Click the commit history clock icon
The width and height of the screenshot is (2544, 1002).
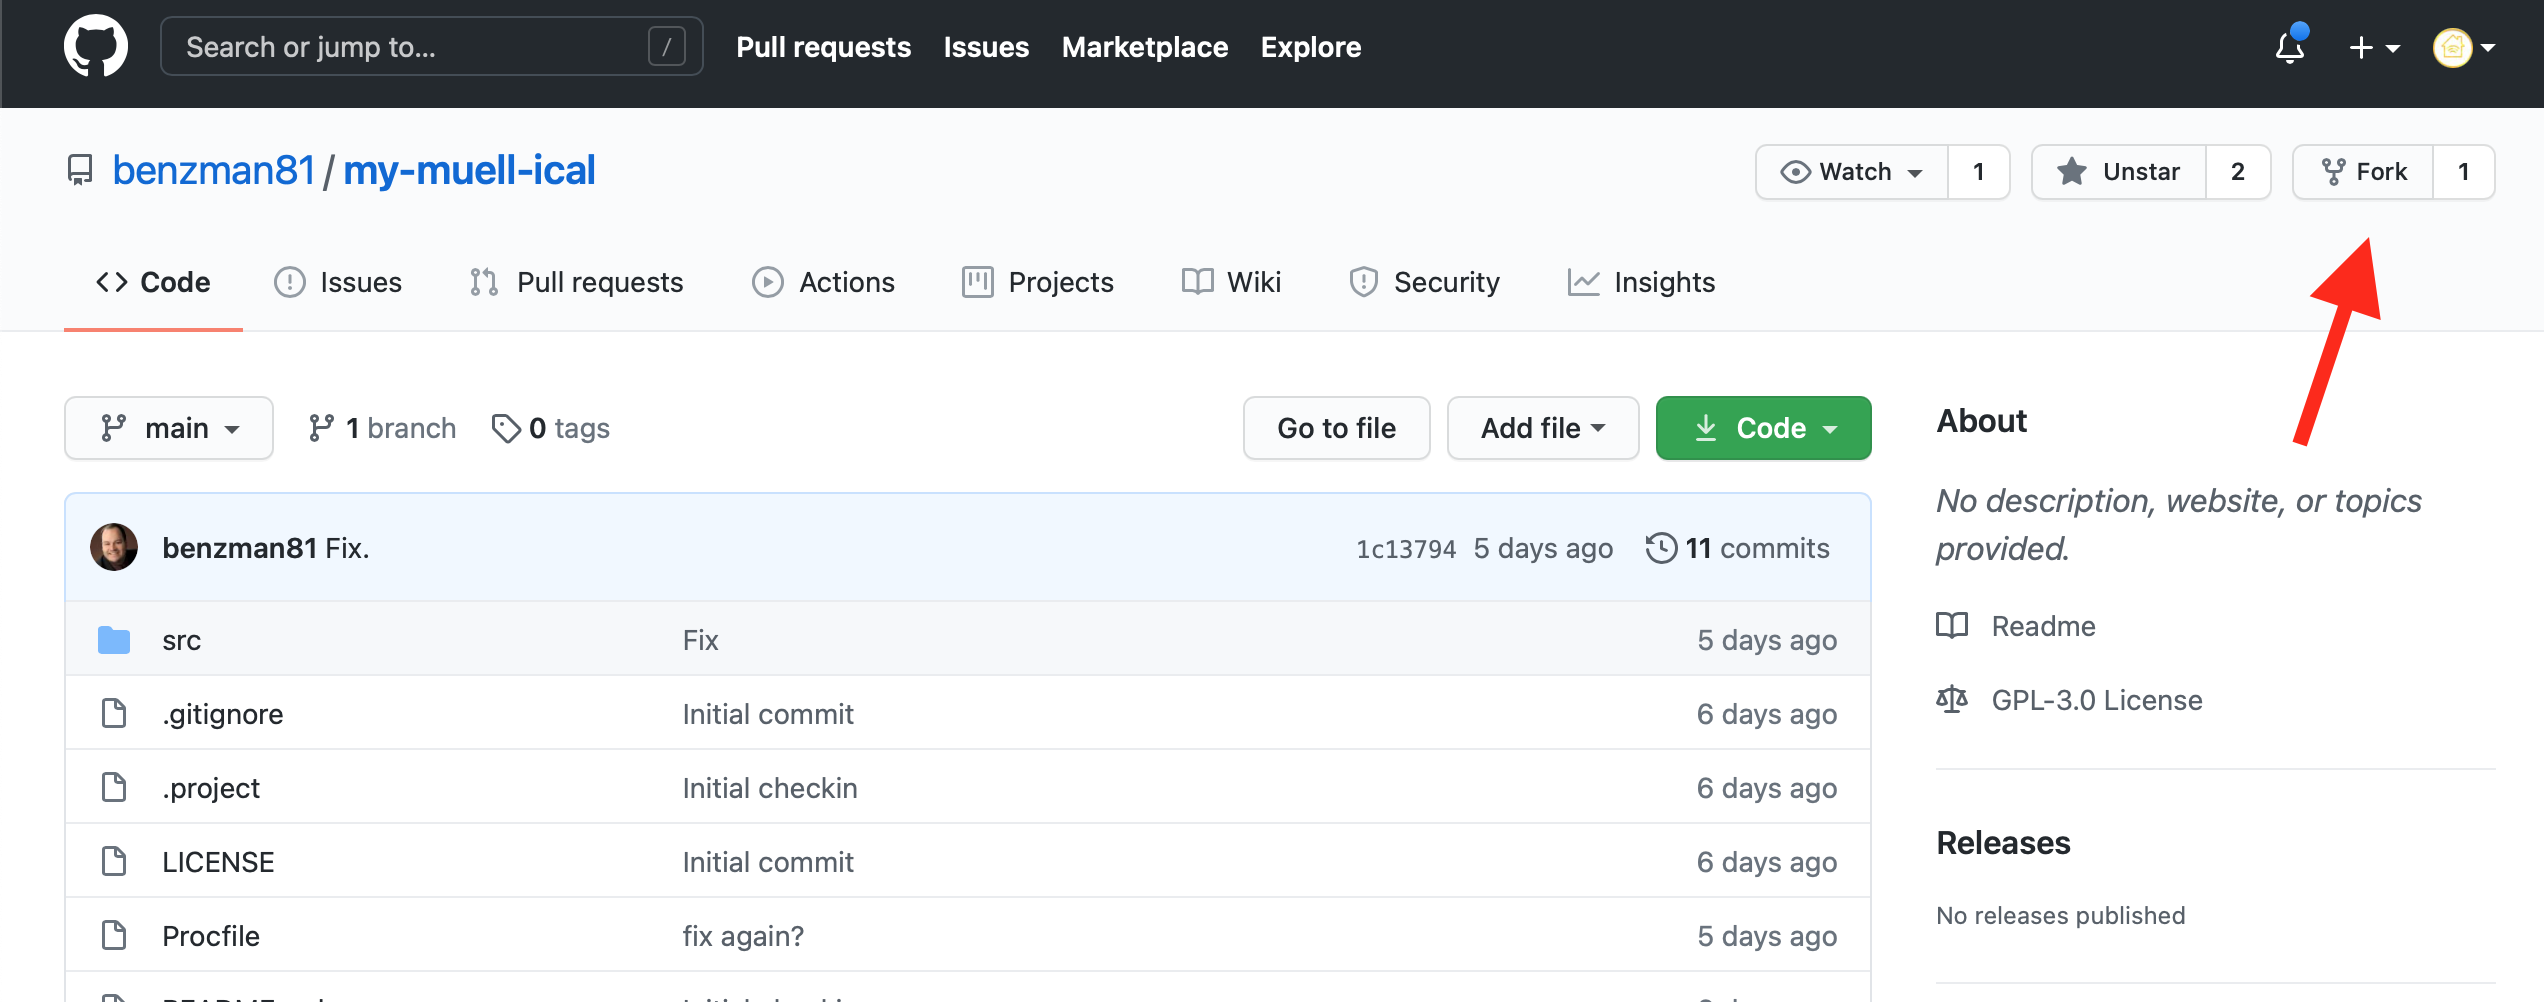1661,548
